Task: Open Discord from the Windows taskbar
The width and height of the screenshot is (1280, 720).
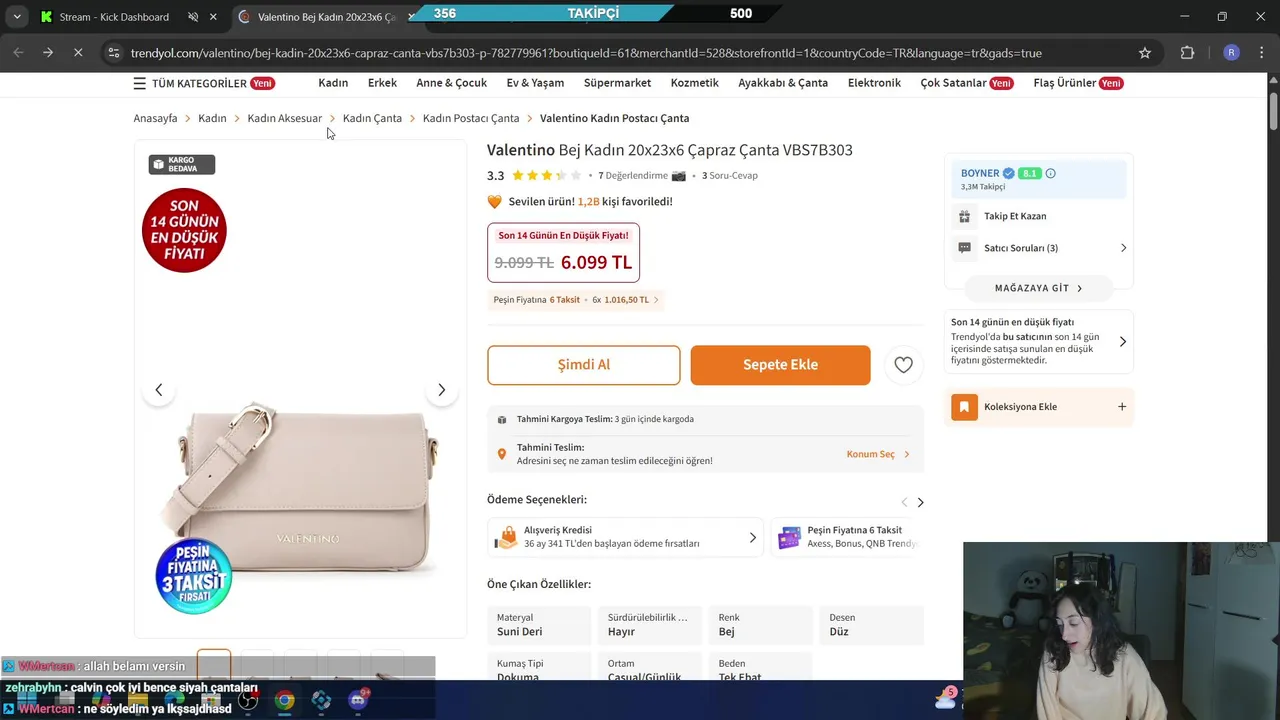Action: (358, 700)
